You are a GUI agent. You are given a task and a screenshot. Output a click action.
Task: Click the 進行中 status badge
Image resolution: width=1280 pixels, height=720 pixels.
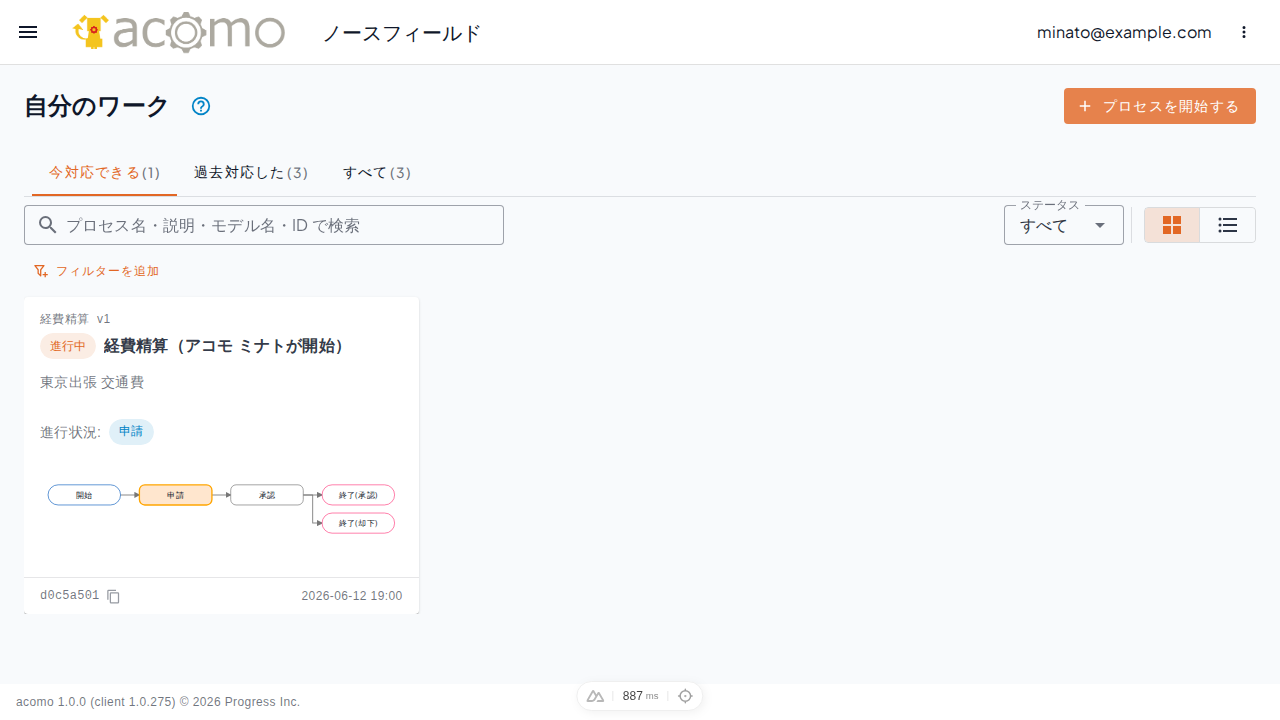pos(68,346)
